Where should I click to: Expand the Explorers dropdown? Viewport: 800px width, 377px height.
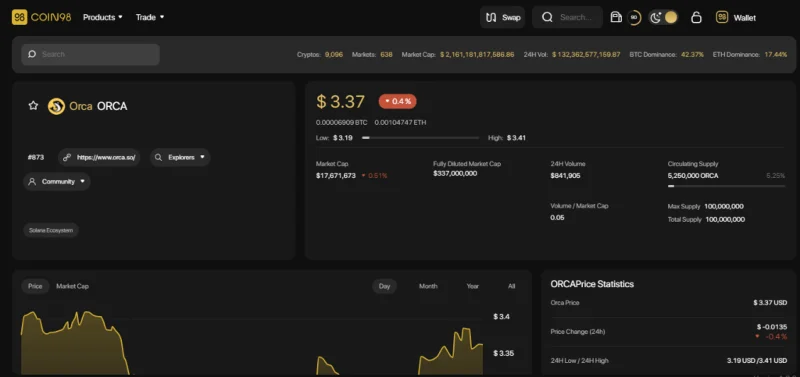[180, 158]
